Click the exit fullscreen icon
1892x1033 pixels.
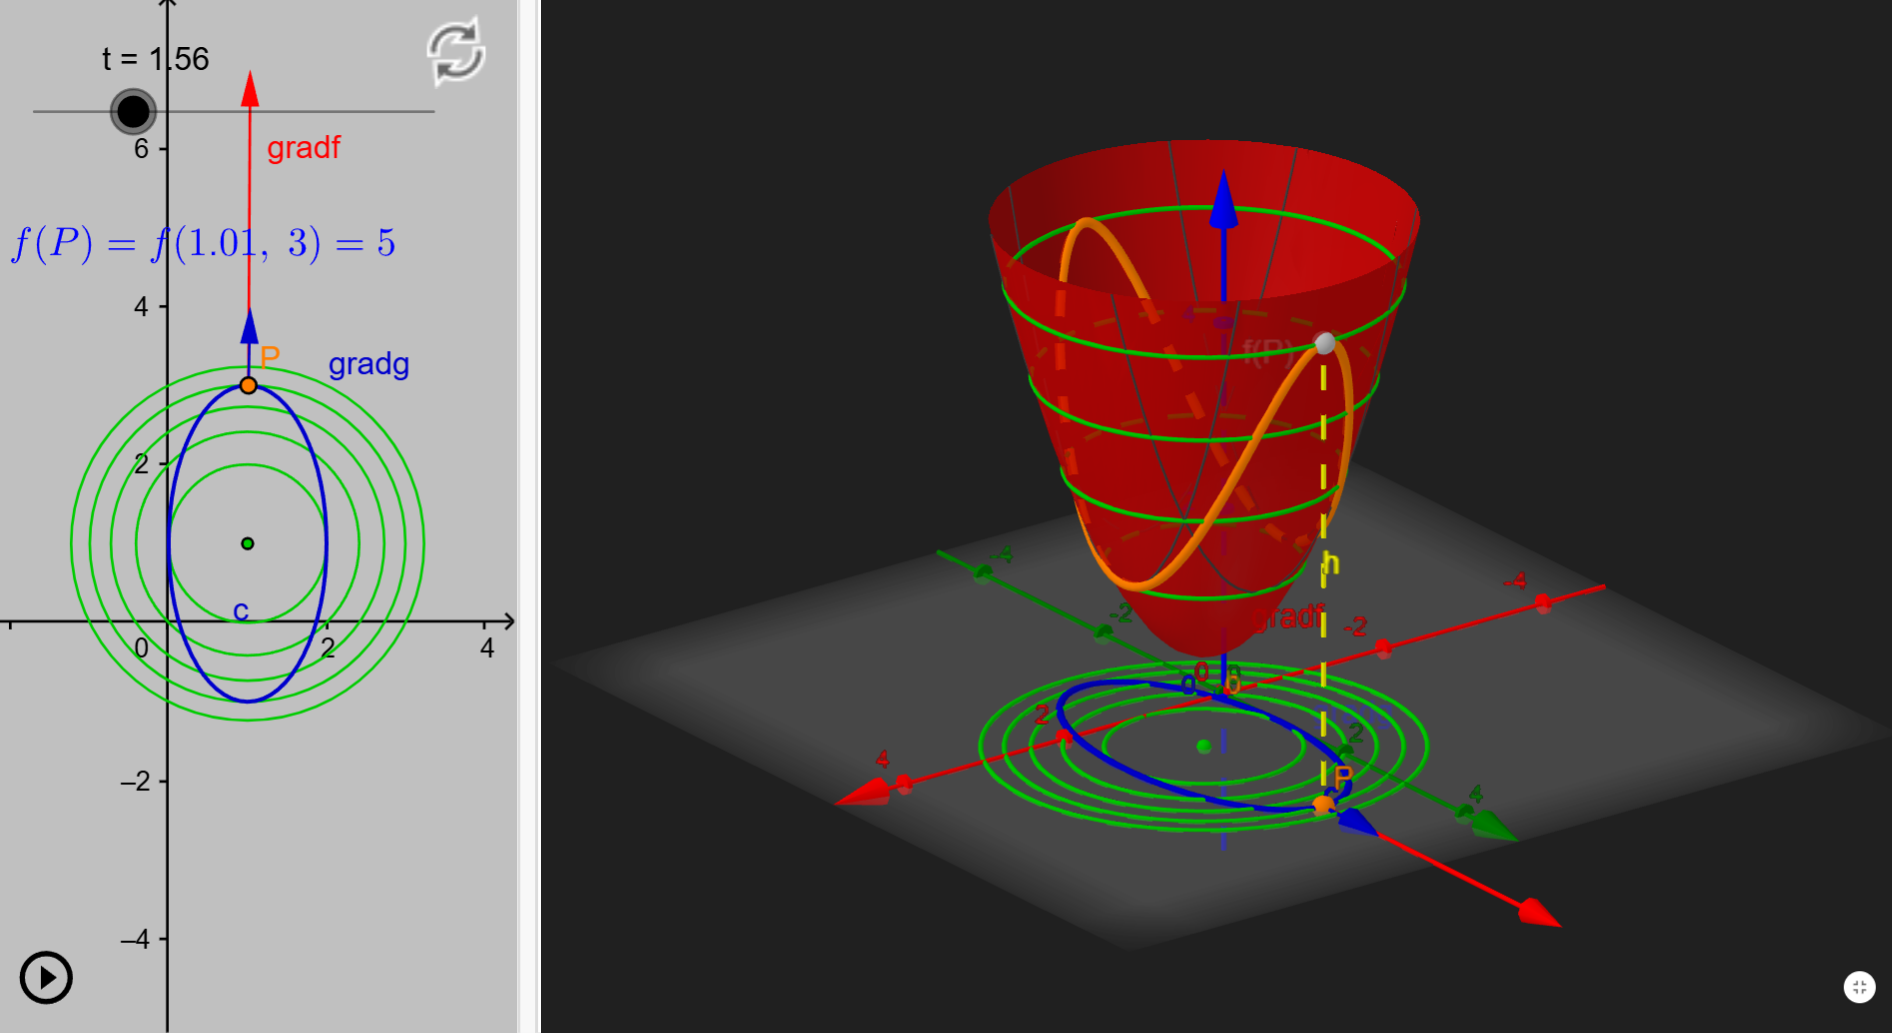(1859, 987)
